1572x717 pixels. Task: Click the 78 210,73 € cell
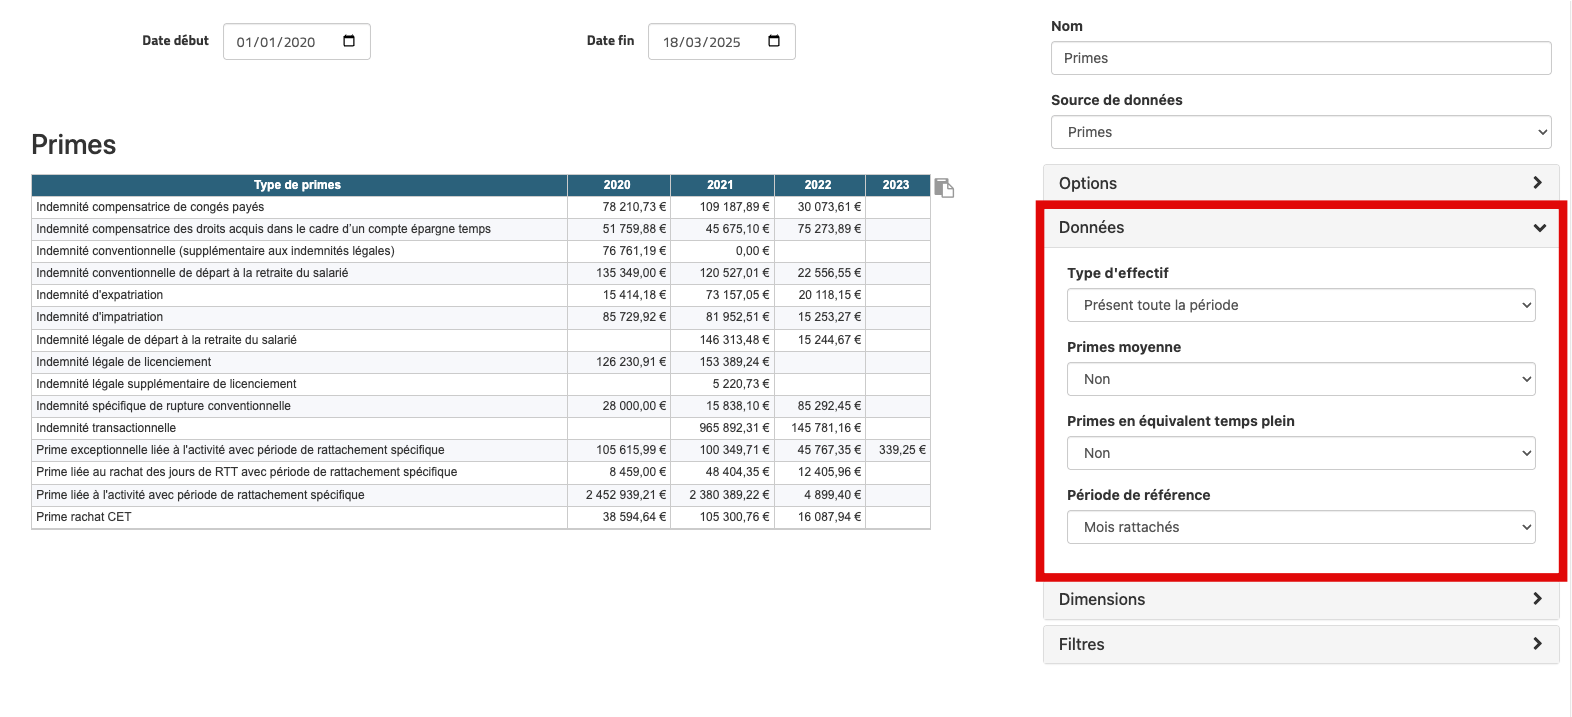(618, 207)
